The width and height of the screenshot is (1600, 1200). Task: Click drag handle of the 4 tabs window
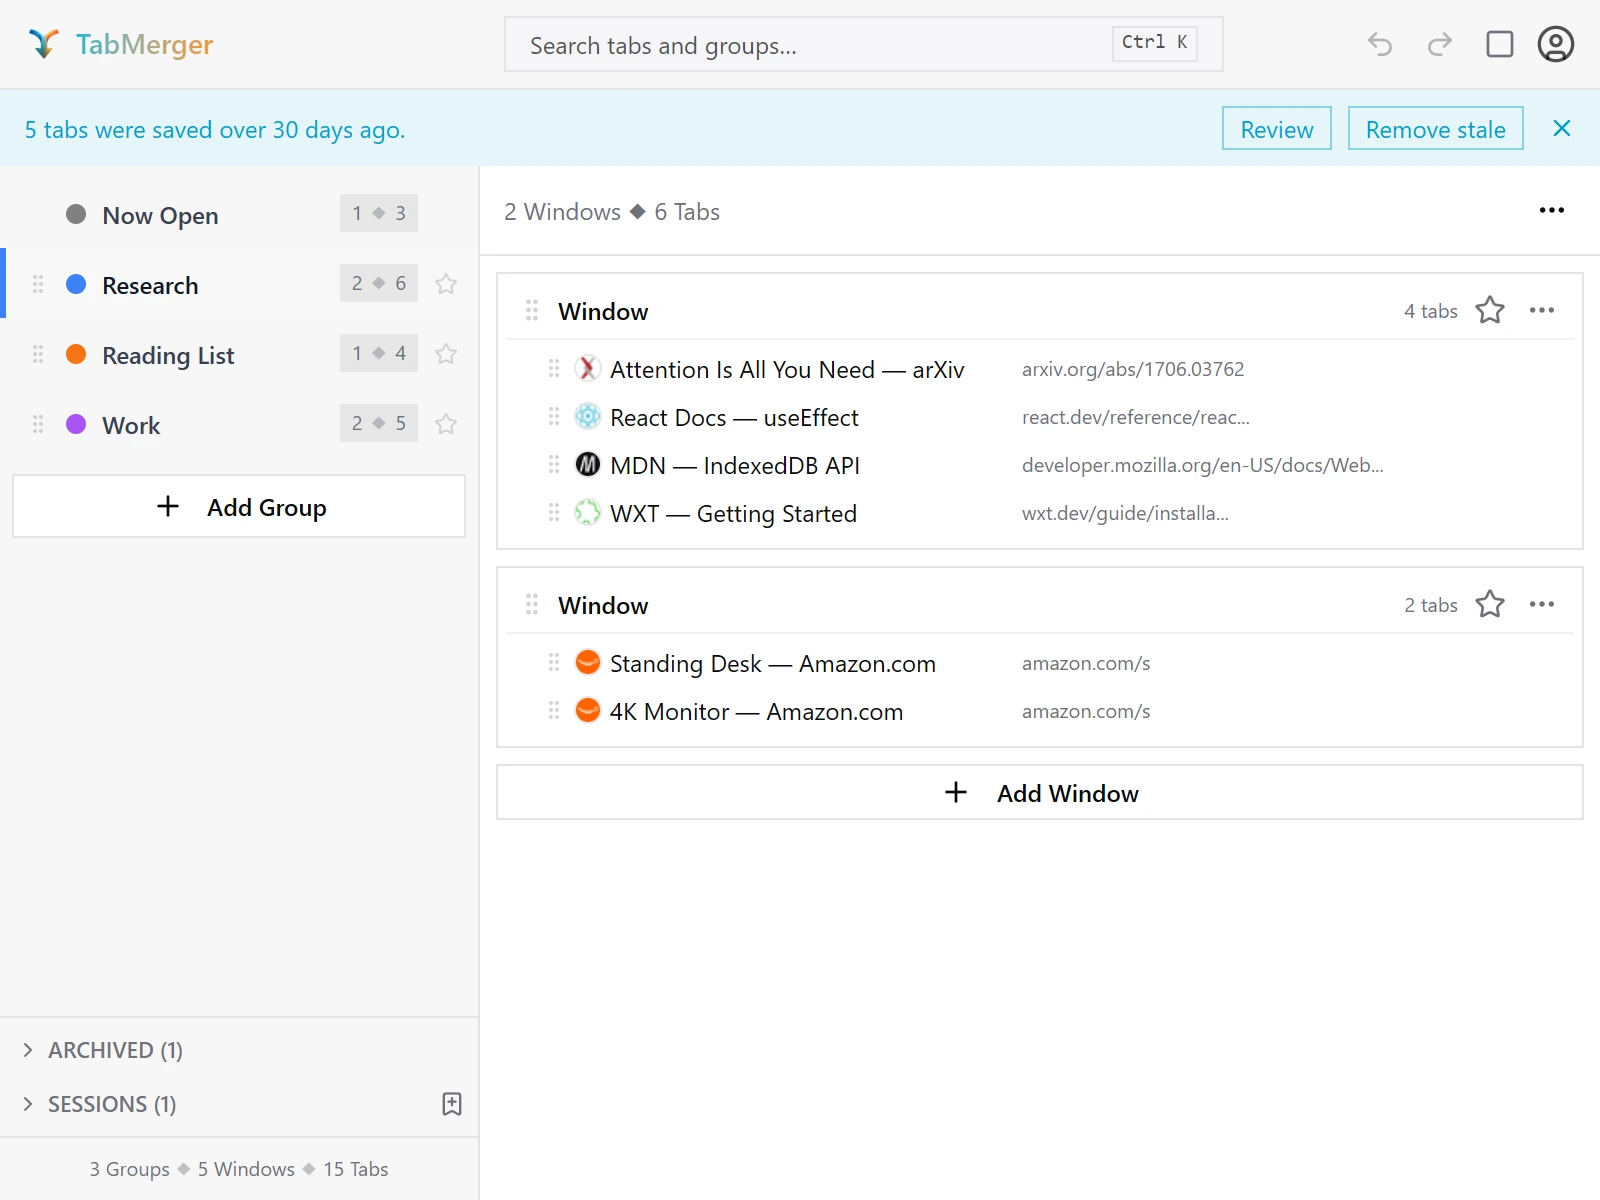pyautogui.click(x=532, y=310)
